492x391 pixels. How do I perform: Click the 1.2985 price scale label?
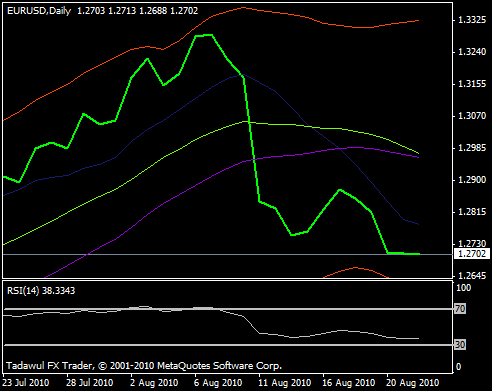pyautogui.click(x=472, y=148)
